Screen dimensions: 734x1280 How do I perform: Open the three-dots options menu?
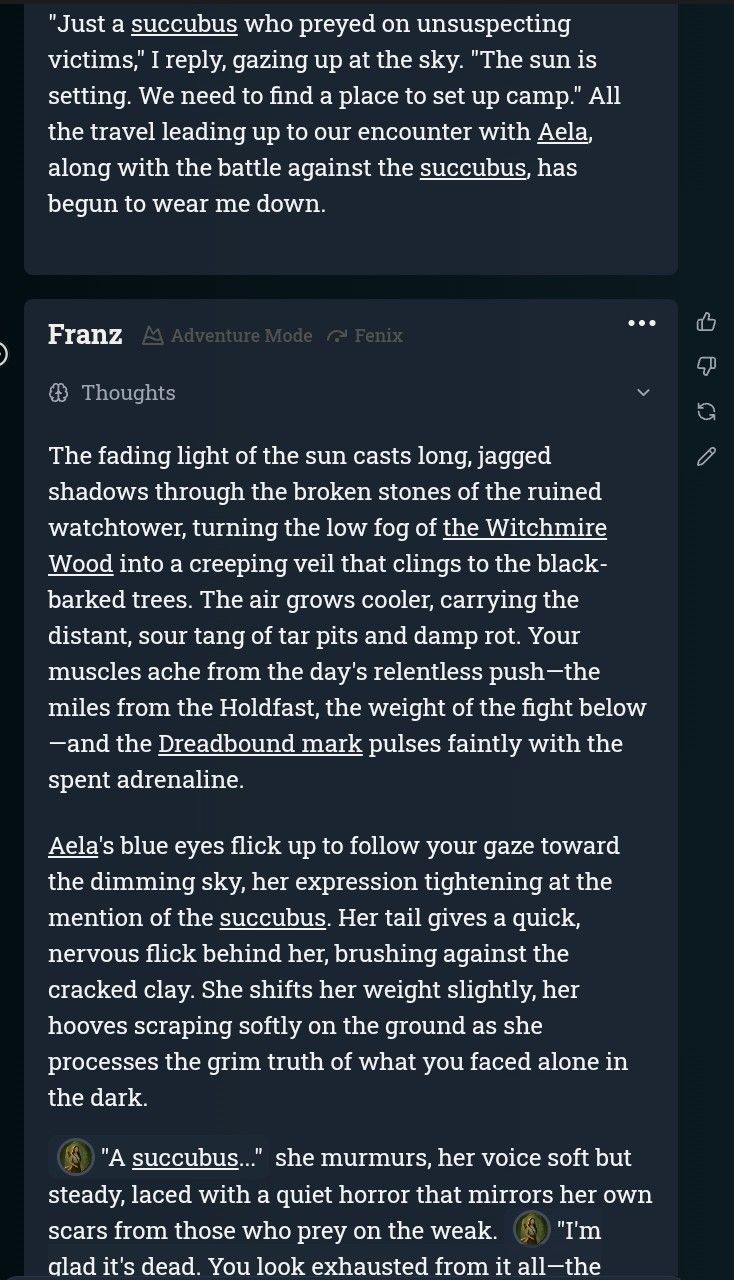(641, 323)
